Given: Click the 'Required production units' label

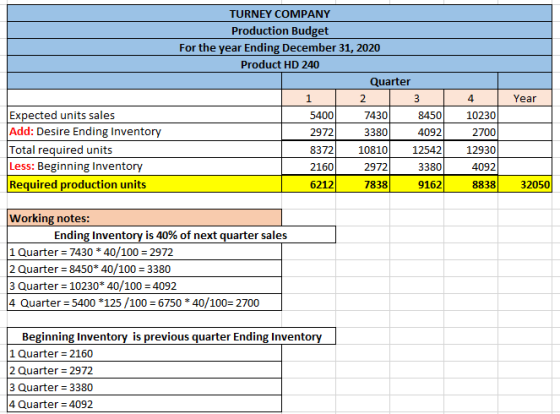Looking at the screenshot, I should point(144,184).
